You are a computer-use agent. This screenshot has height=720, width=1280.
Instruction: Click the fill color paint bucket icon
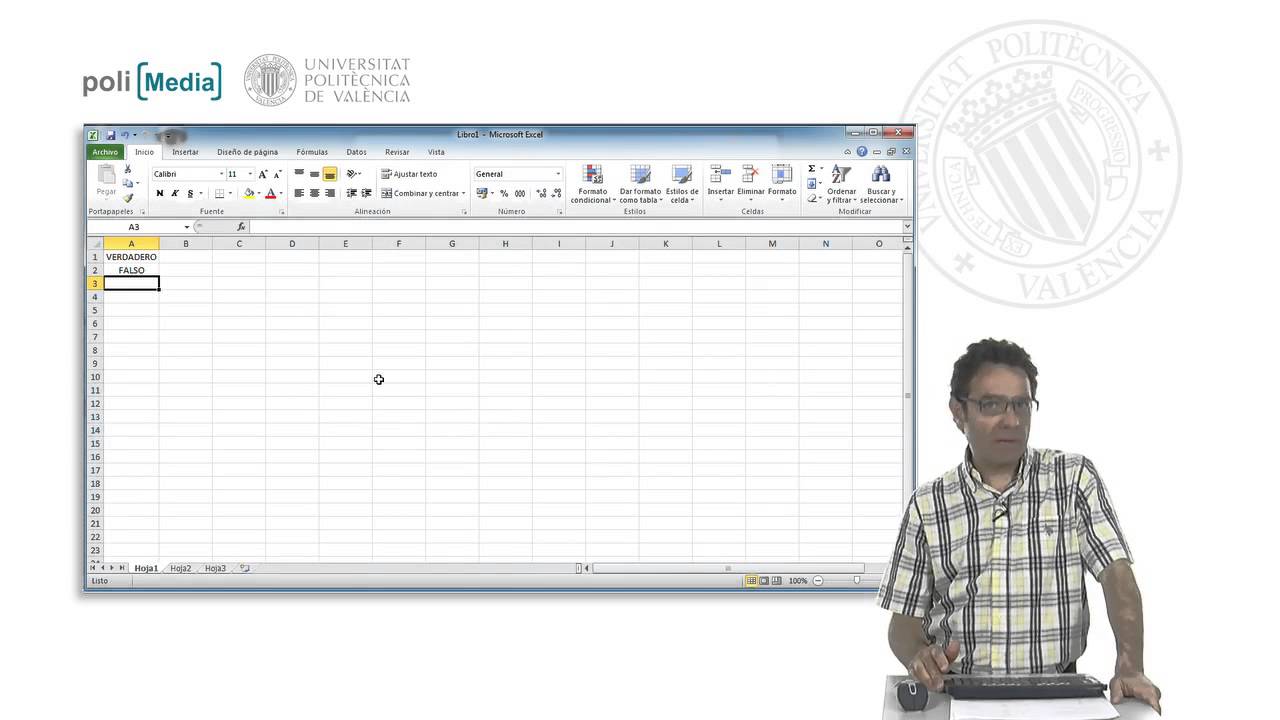pyautogui.click(x=249, y=193)
